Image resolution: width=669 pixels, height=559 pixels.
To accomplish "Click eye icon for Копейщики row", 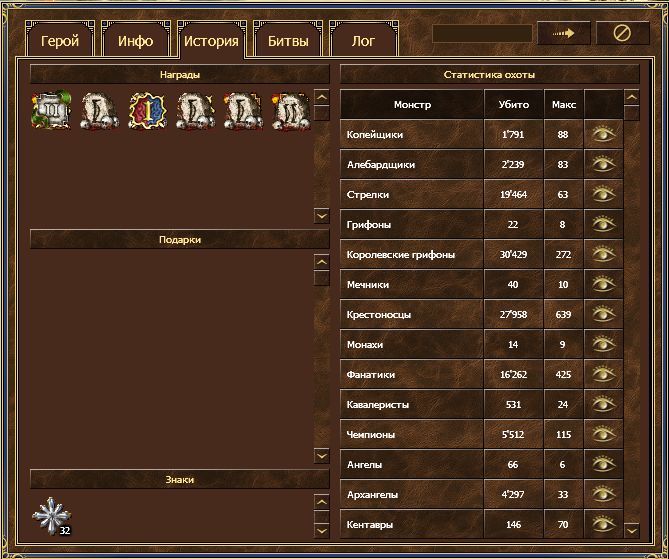I will click(603, 134).
